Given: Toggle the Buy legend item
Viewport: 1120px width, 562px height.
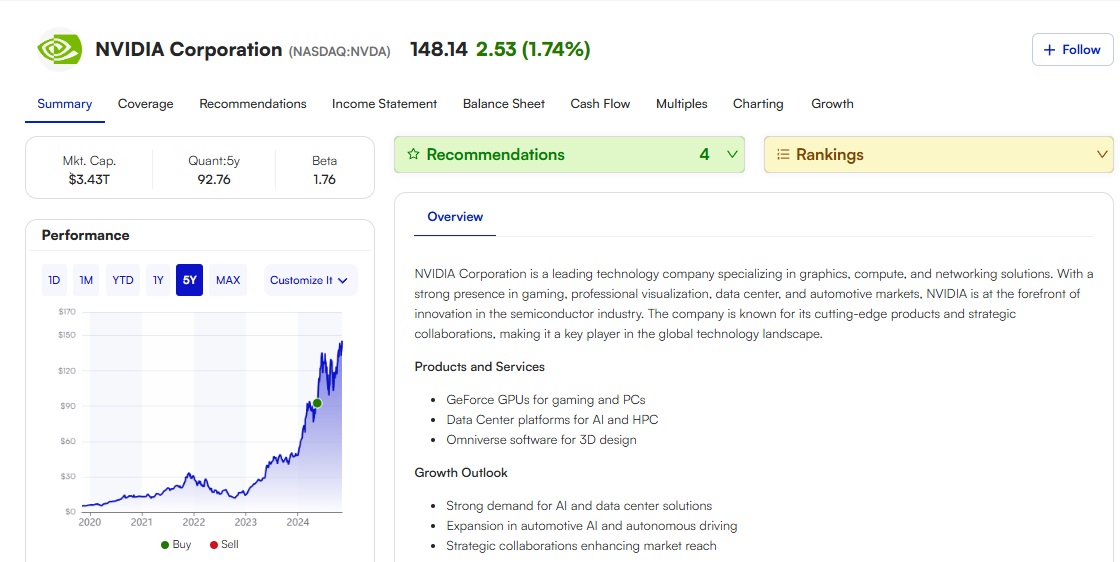Looking at the screenshot, I should point(176,545).
